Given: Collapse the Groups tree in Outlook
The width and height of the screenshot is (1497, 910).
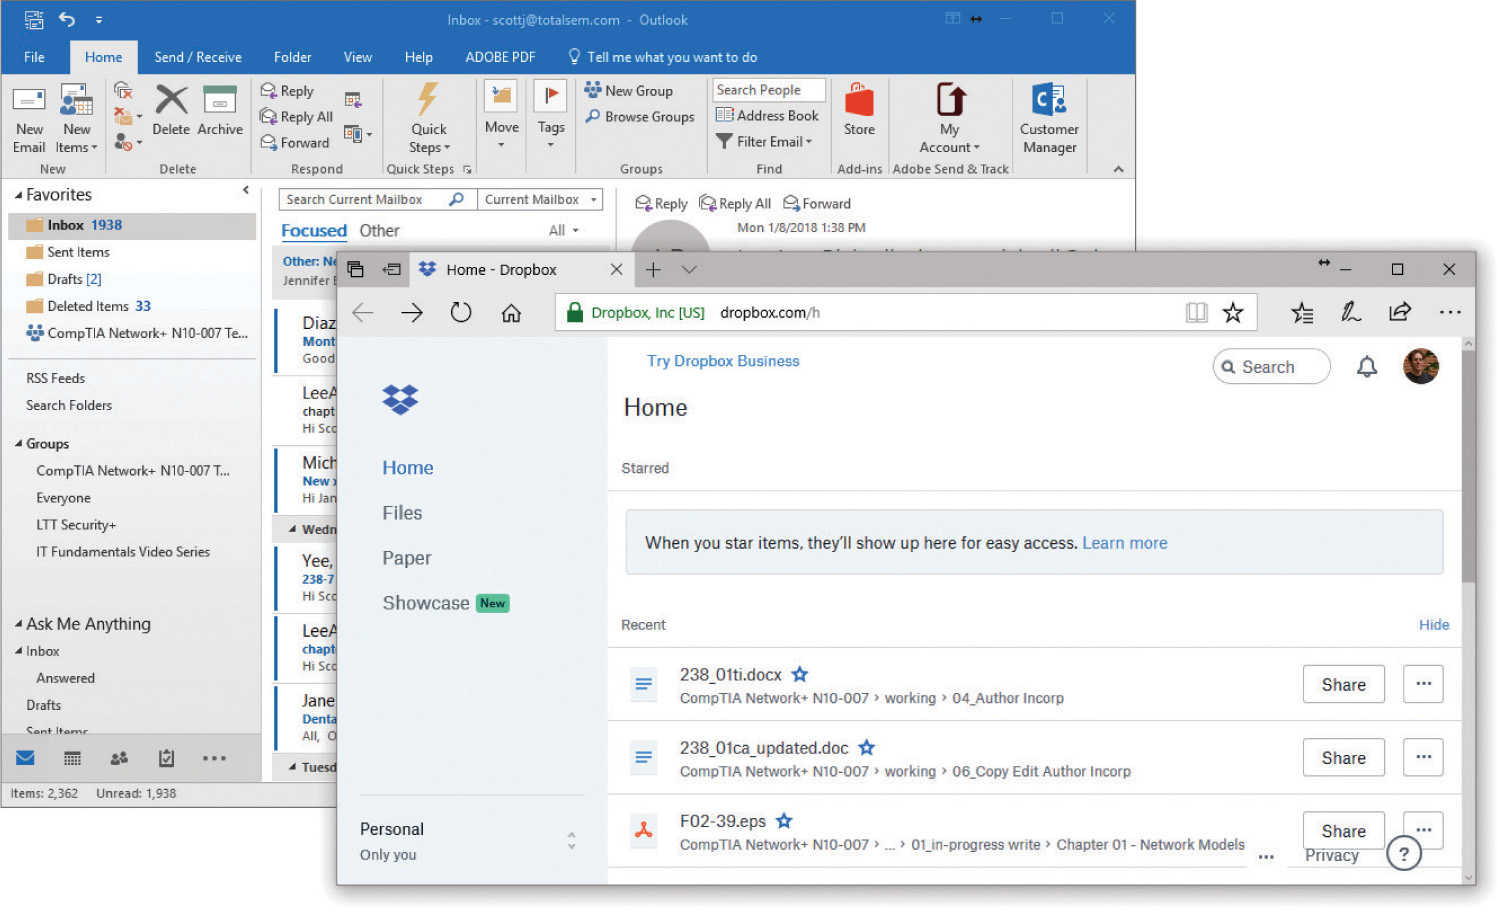Looking at the screenshot, I should point(19,443).
